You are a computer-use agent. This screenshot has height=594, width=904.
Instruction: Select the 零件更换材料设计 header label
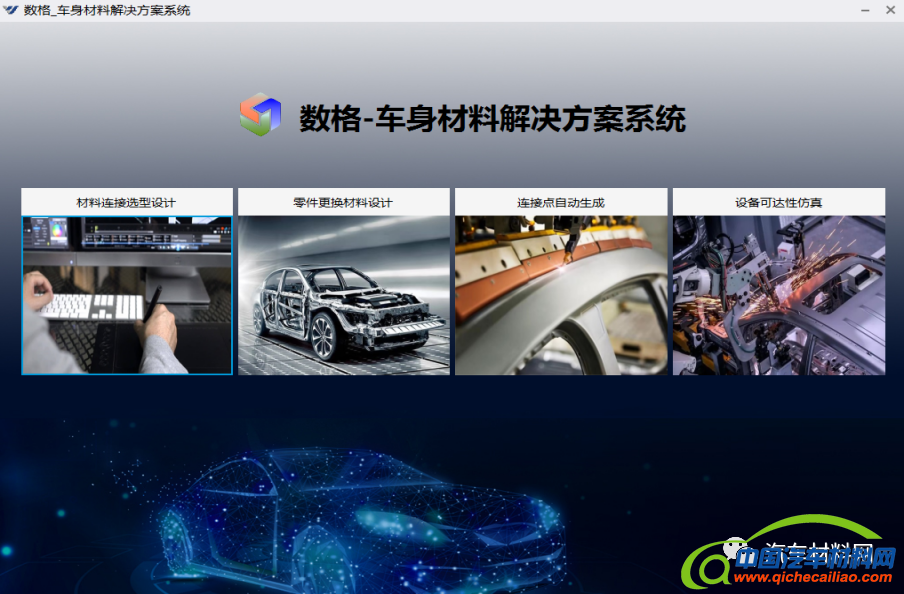tap(343, 201)
